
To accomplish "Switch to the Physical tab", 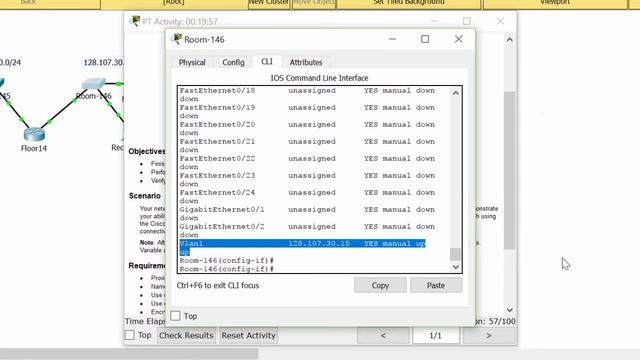I will tap(192, 62).
